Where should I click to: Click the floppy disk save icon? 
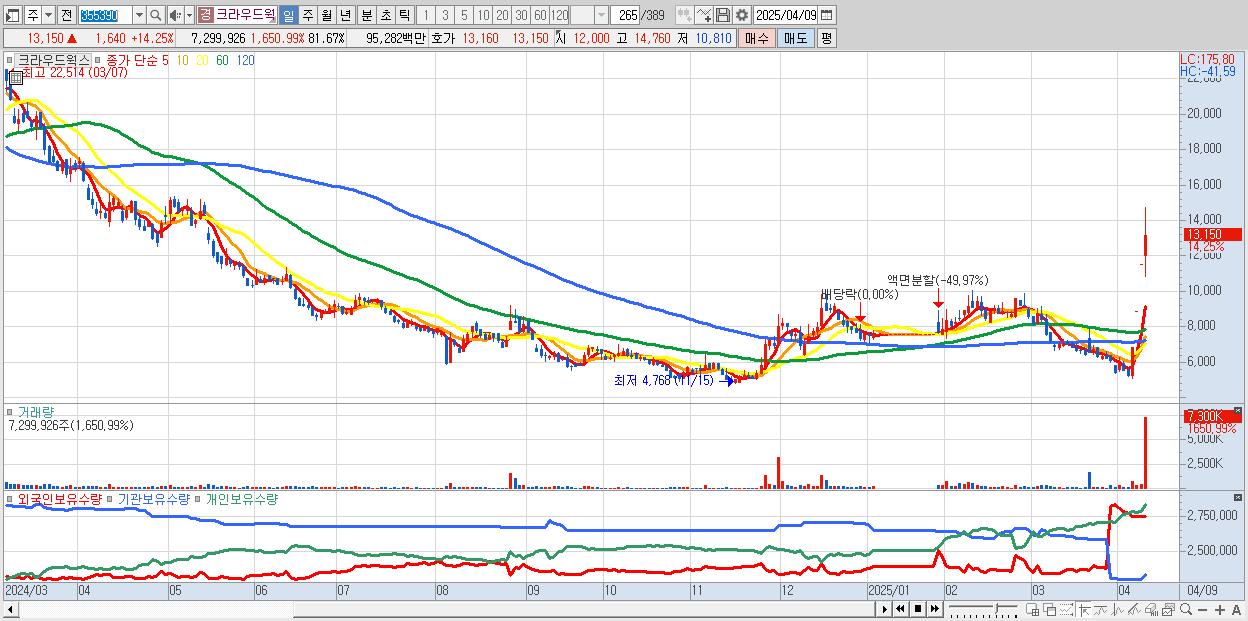tap(723, 15)
